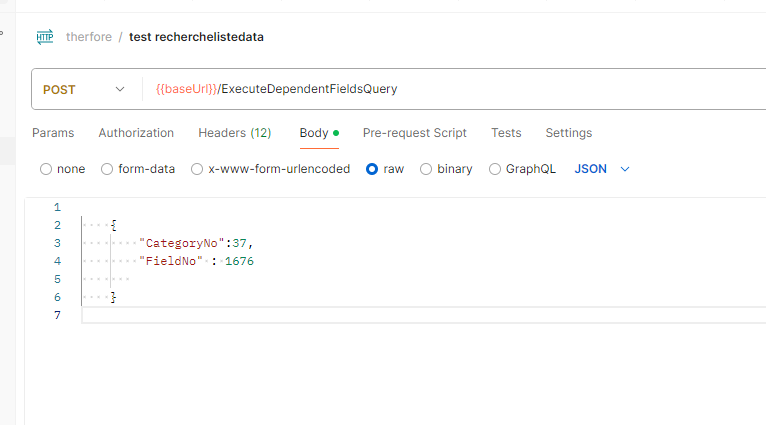Switch to the Params tab

pyautogui.click(x=53, y=133)
